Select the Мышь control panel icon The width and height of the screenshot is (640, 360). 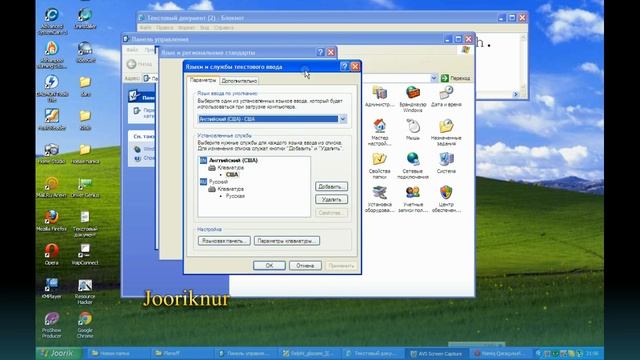(x=413, y=130)
